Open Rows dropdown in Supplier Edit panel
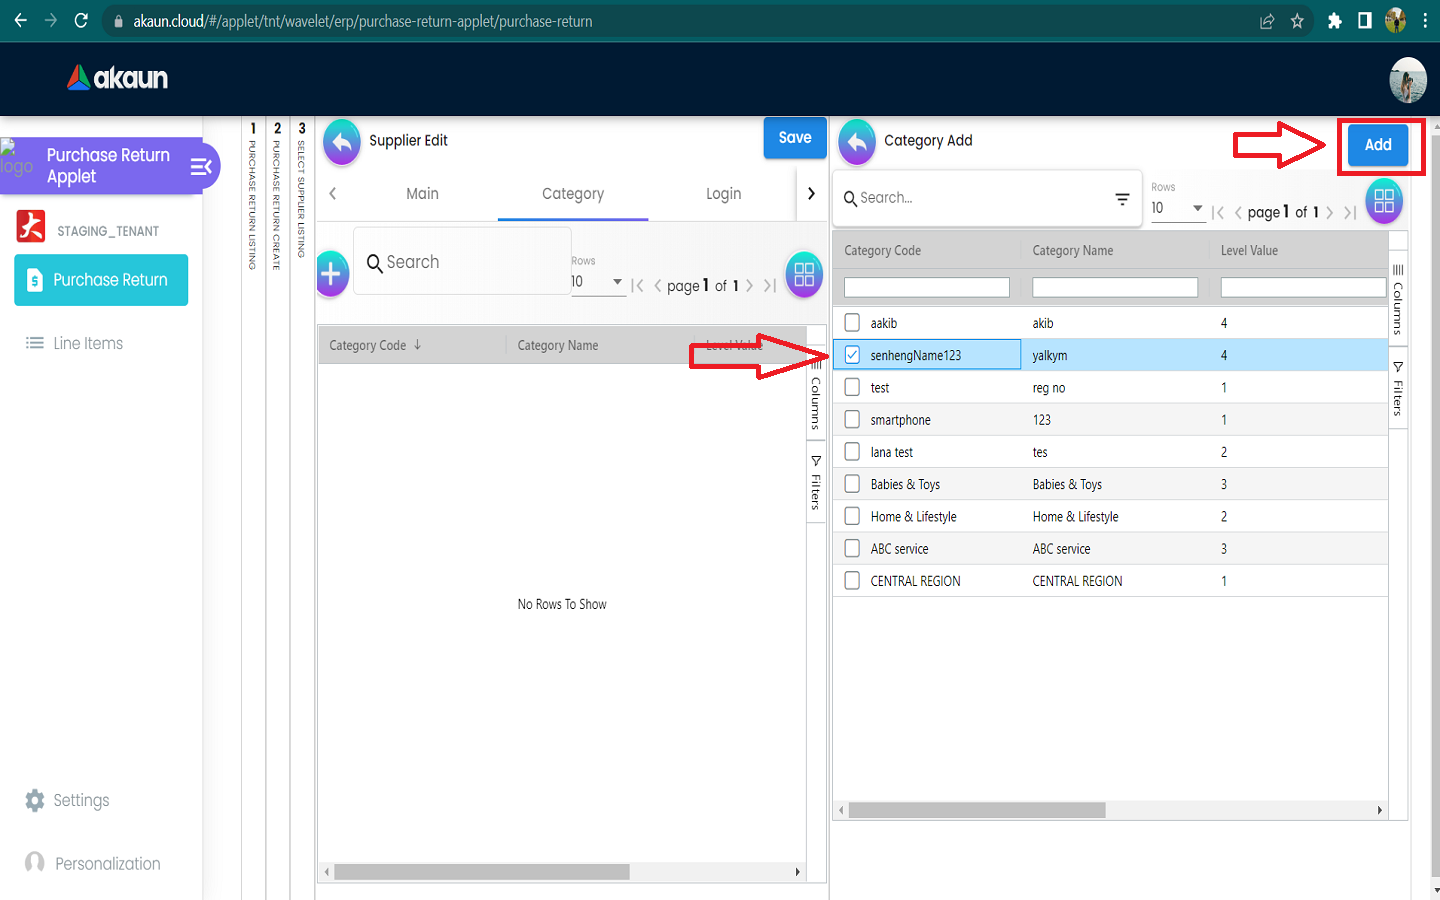1440x900 pixels. click(x=597, y=282)
